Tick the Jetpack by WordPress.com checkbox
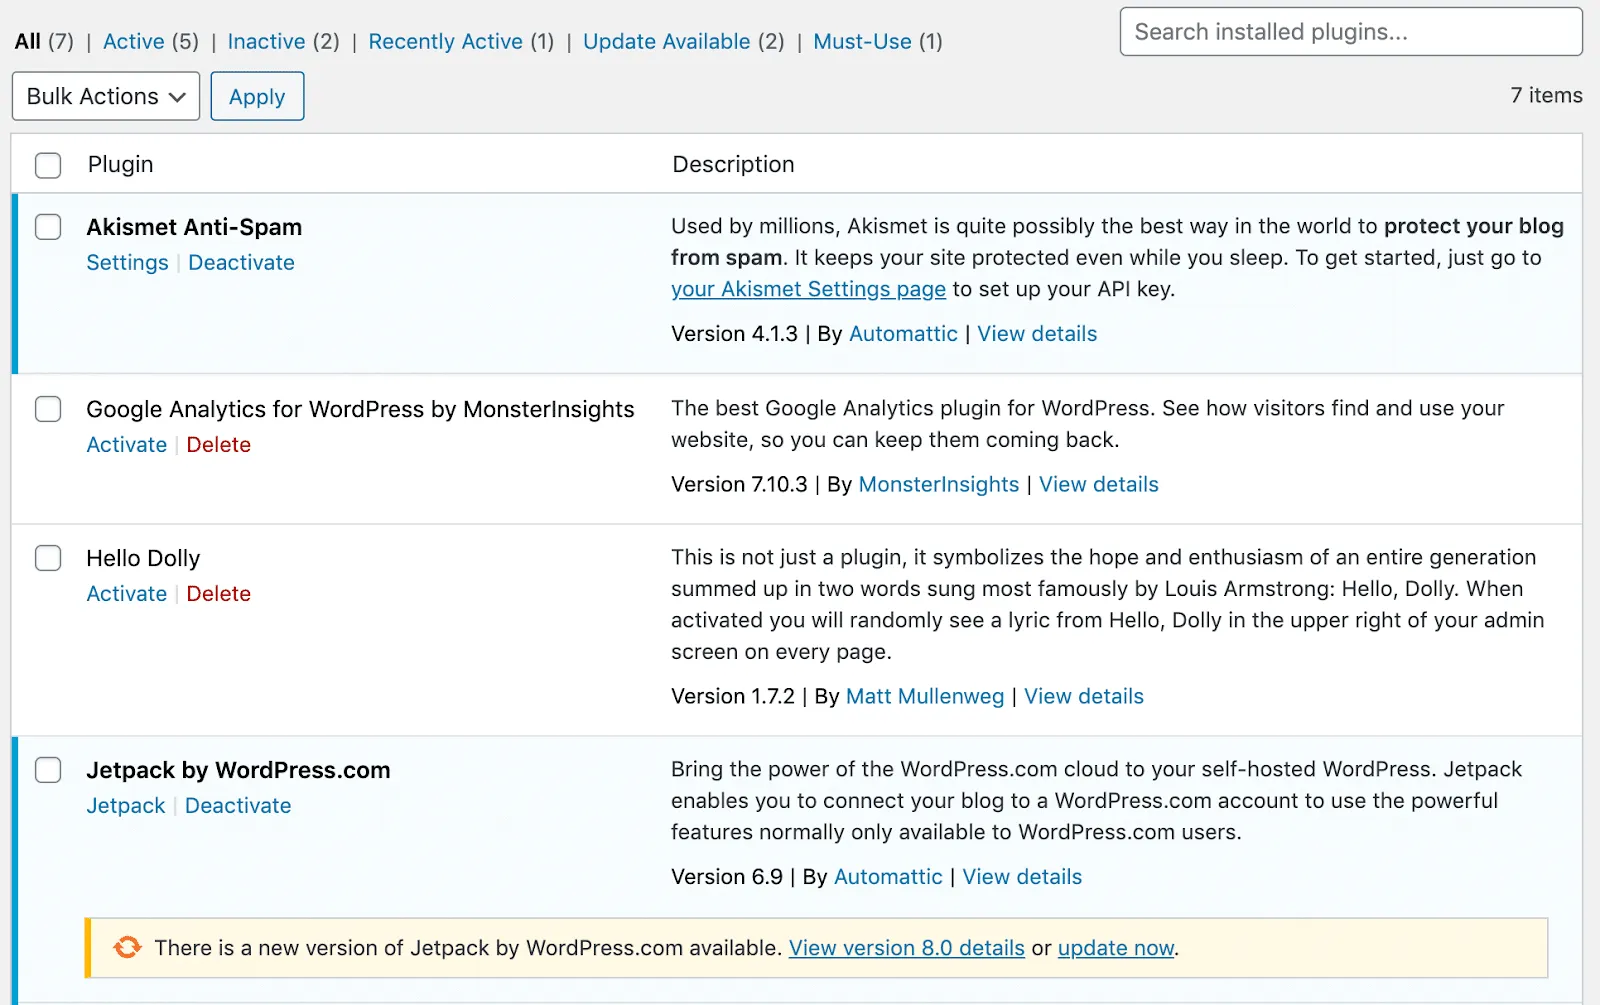Screen dimensions: 1600x1005 click(48, 770)
